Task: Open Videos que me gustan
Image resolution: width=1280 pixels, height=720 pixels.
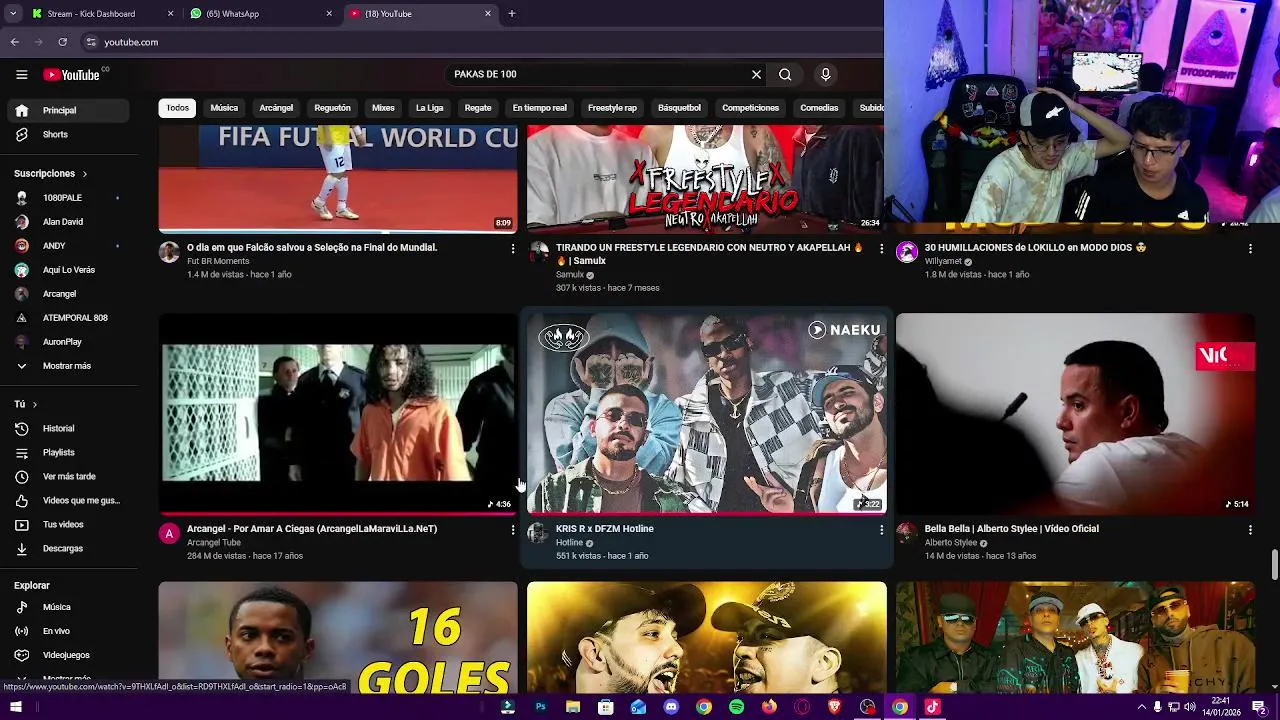Action: [x=69, y=501]
